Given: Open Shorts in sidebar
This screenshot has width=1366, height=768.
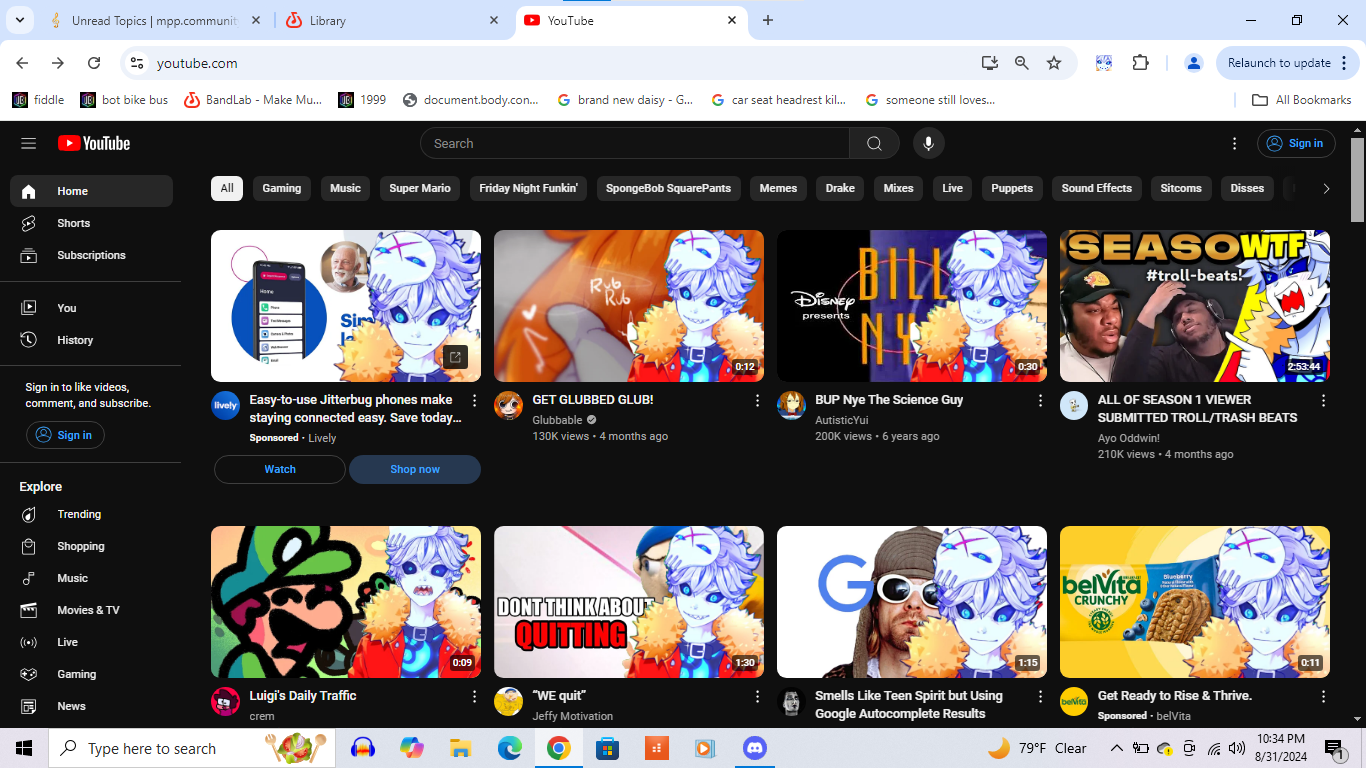Looking at the screenshot, I should pos(91,223).
